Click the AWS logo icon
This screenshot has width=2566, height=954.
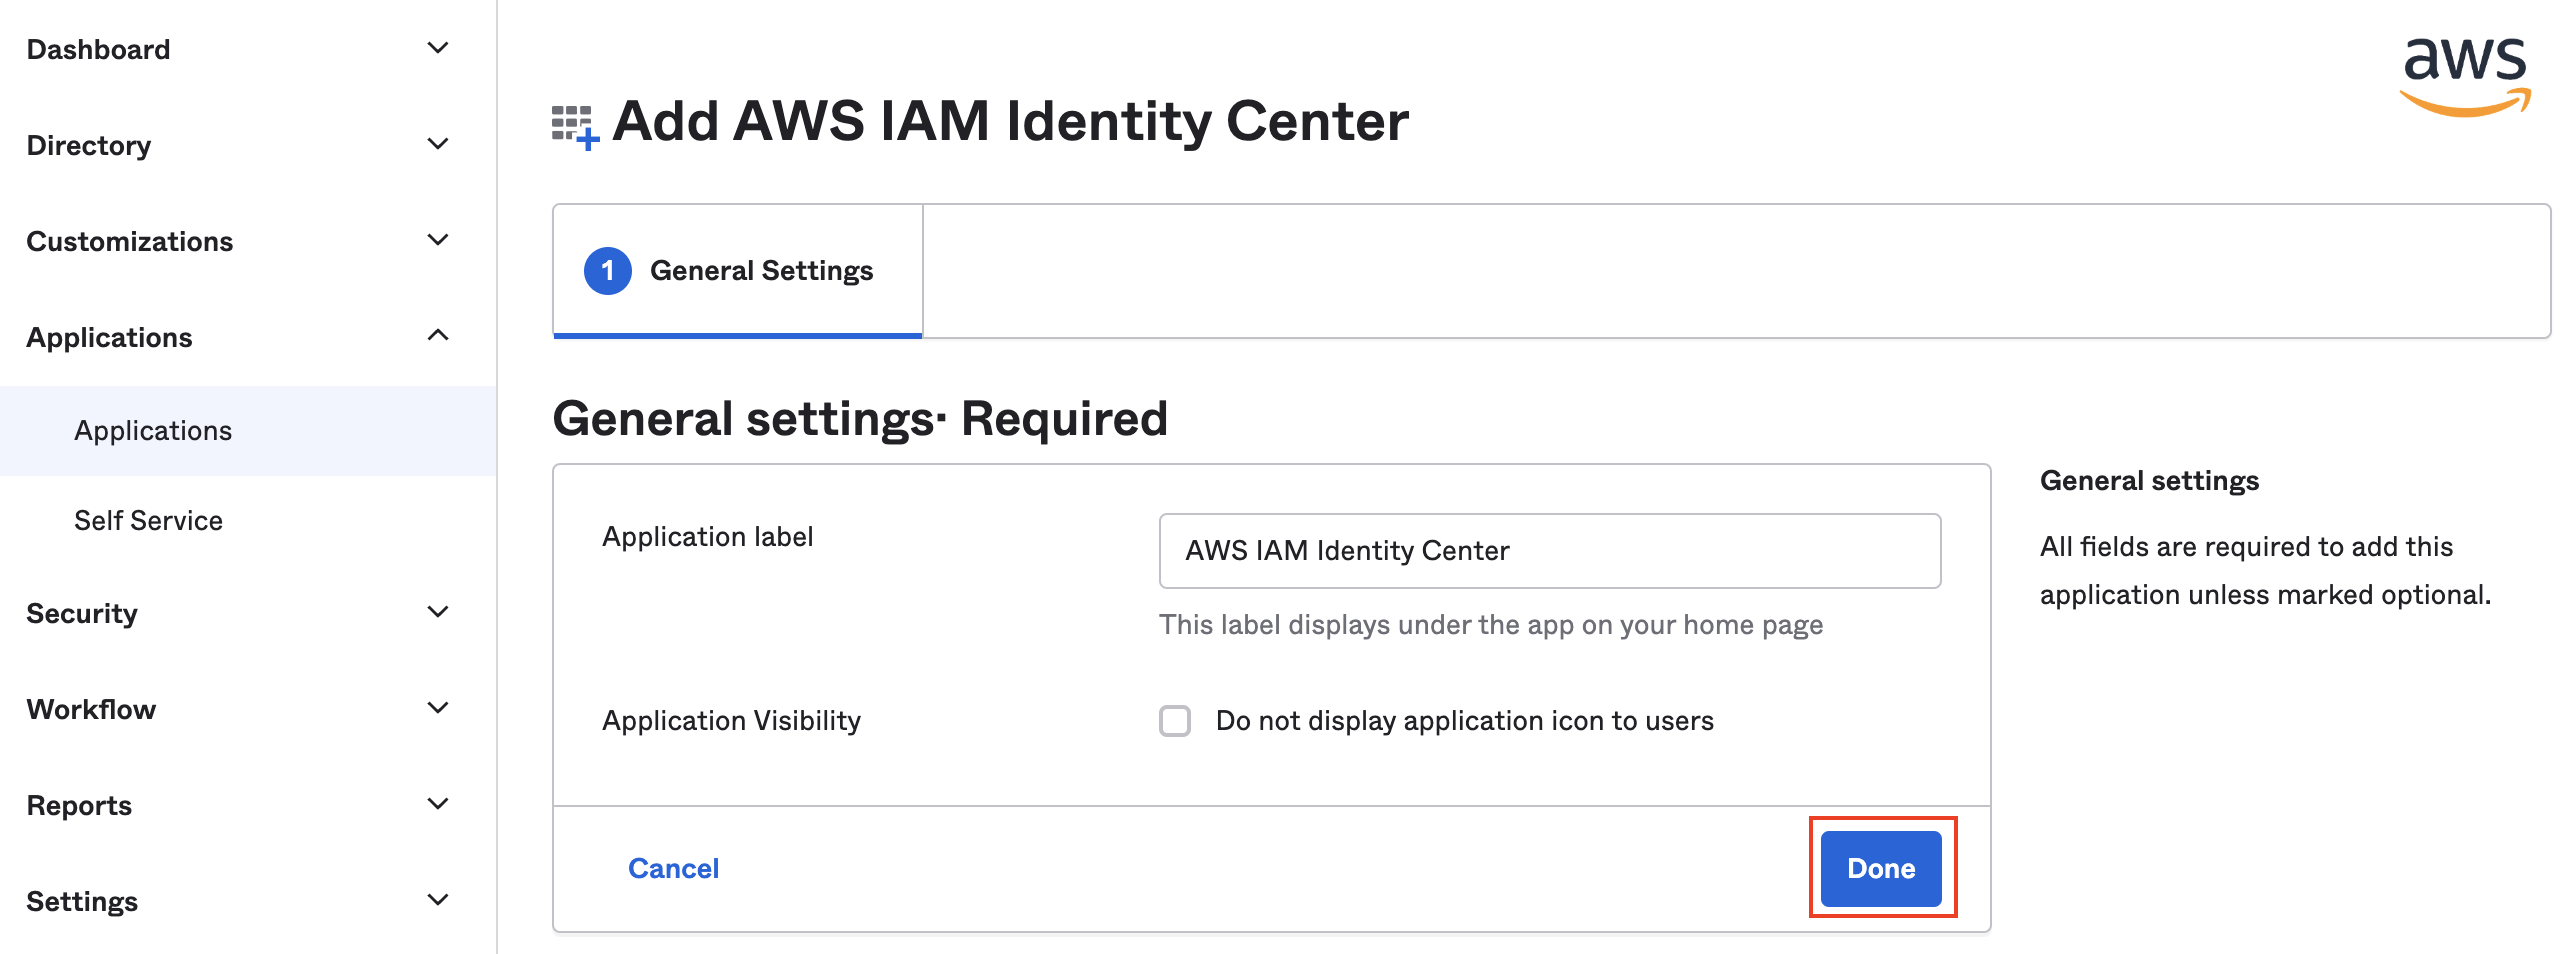[x=2465, y=78]
